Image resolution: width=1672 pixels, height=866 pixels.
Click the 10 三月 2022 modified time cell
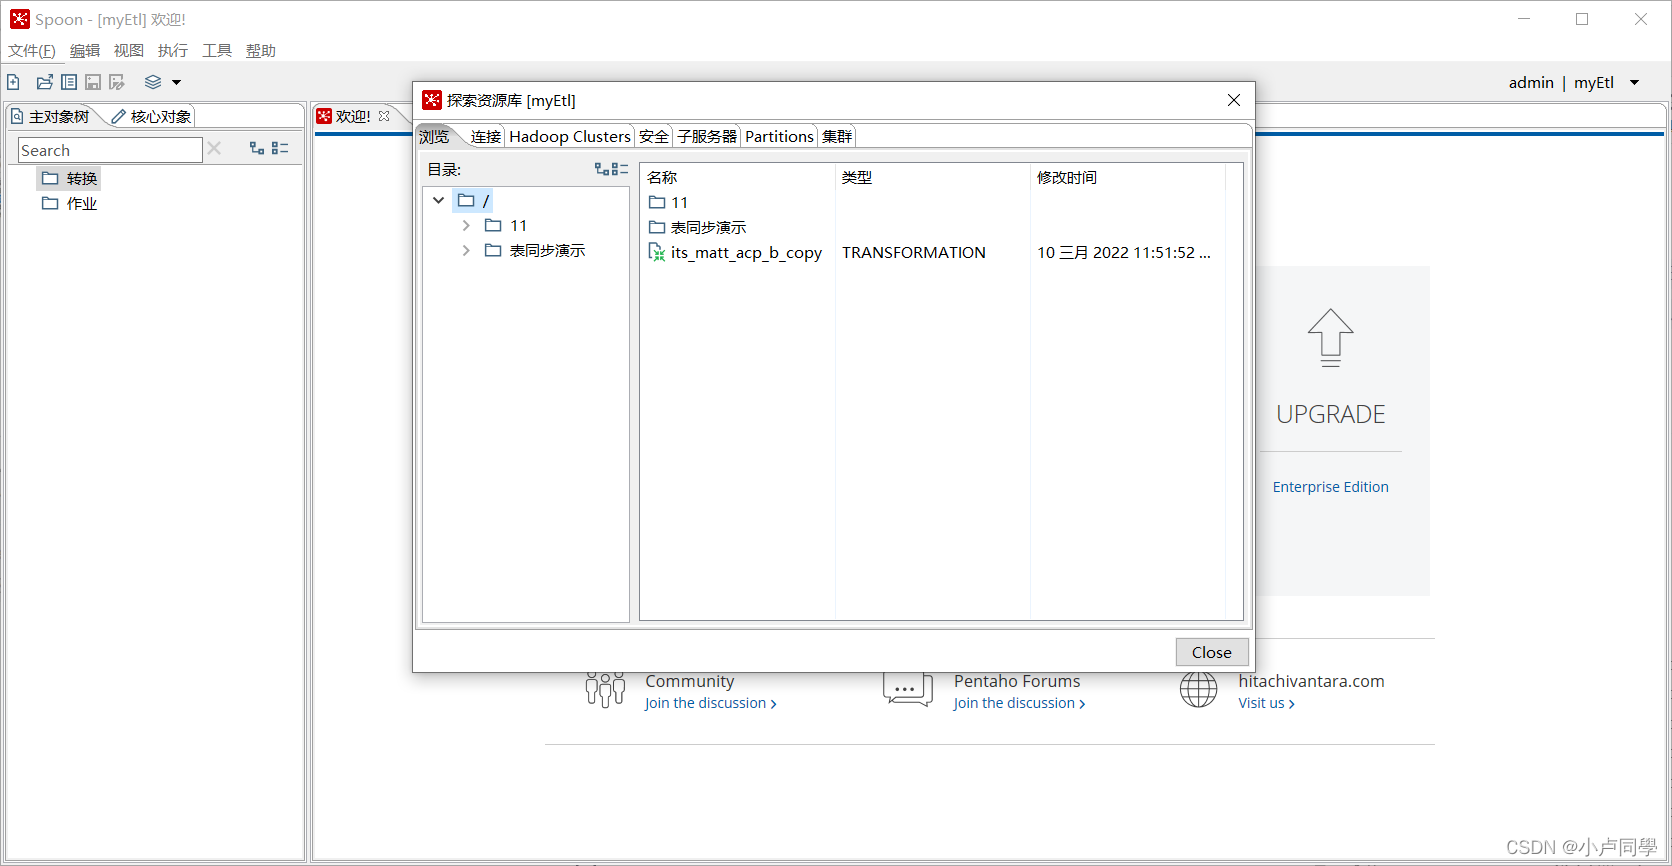[x=1124, y=252]
